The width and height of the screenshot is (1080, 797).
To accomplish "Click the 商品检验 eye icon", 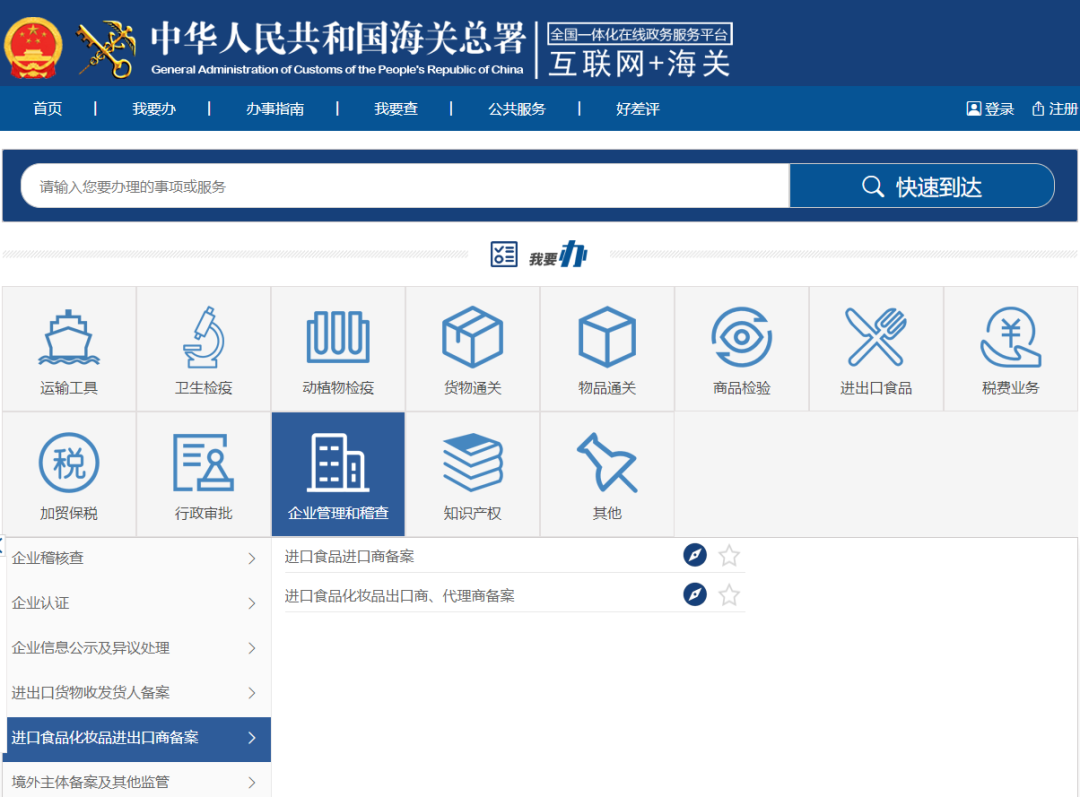I will tap(741, 338).
